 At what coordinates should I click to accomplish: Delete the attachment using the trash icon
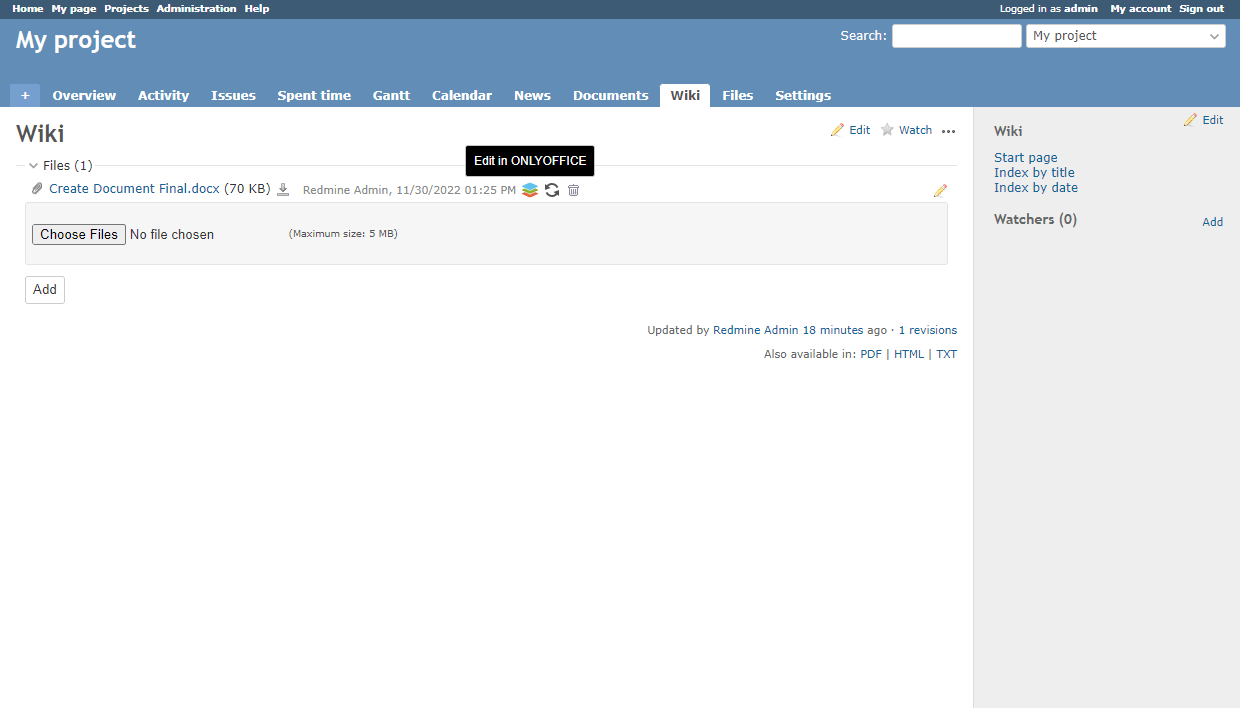click(573, 189)
